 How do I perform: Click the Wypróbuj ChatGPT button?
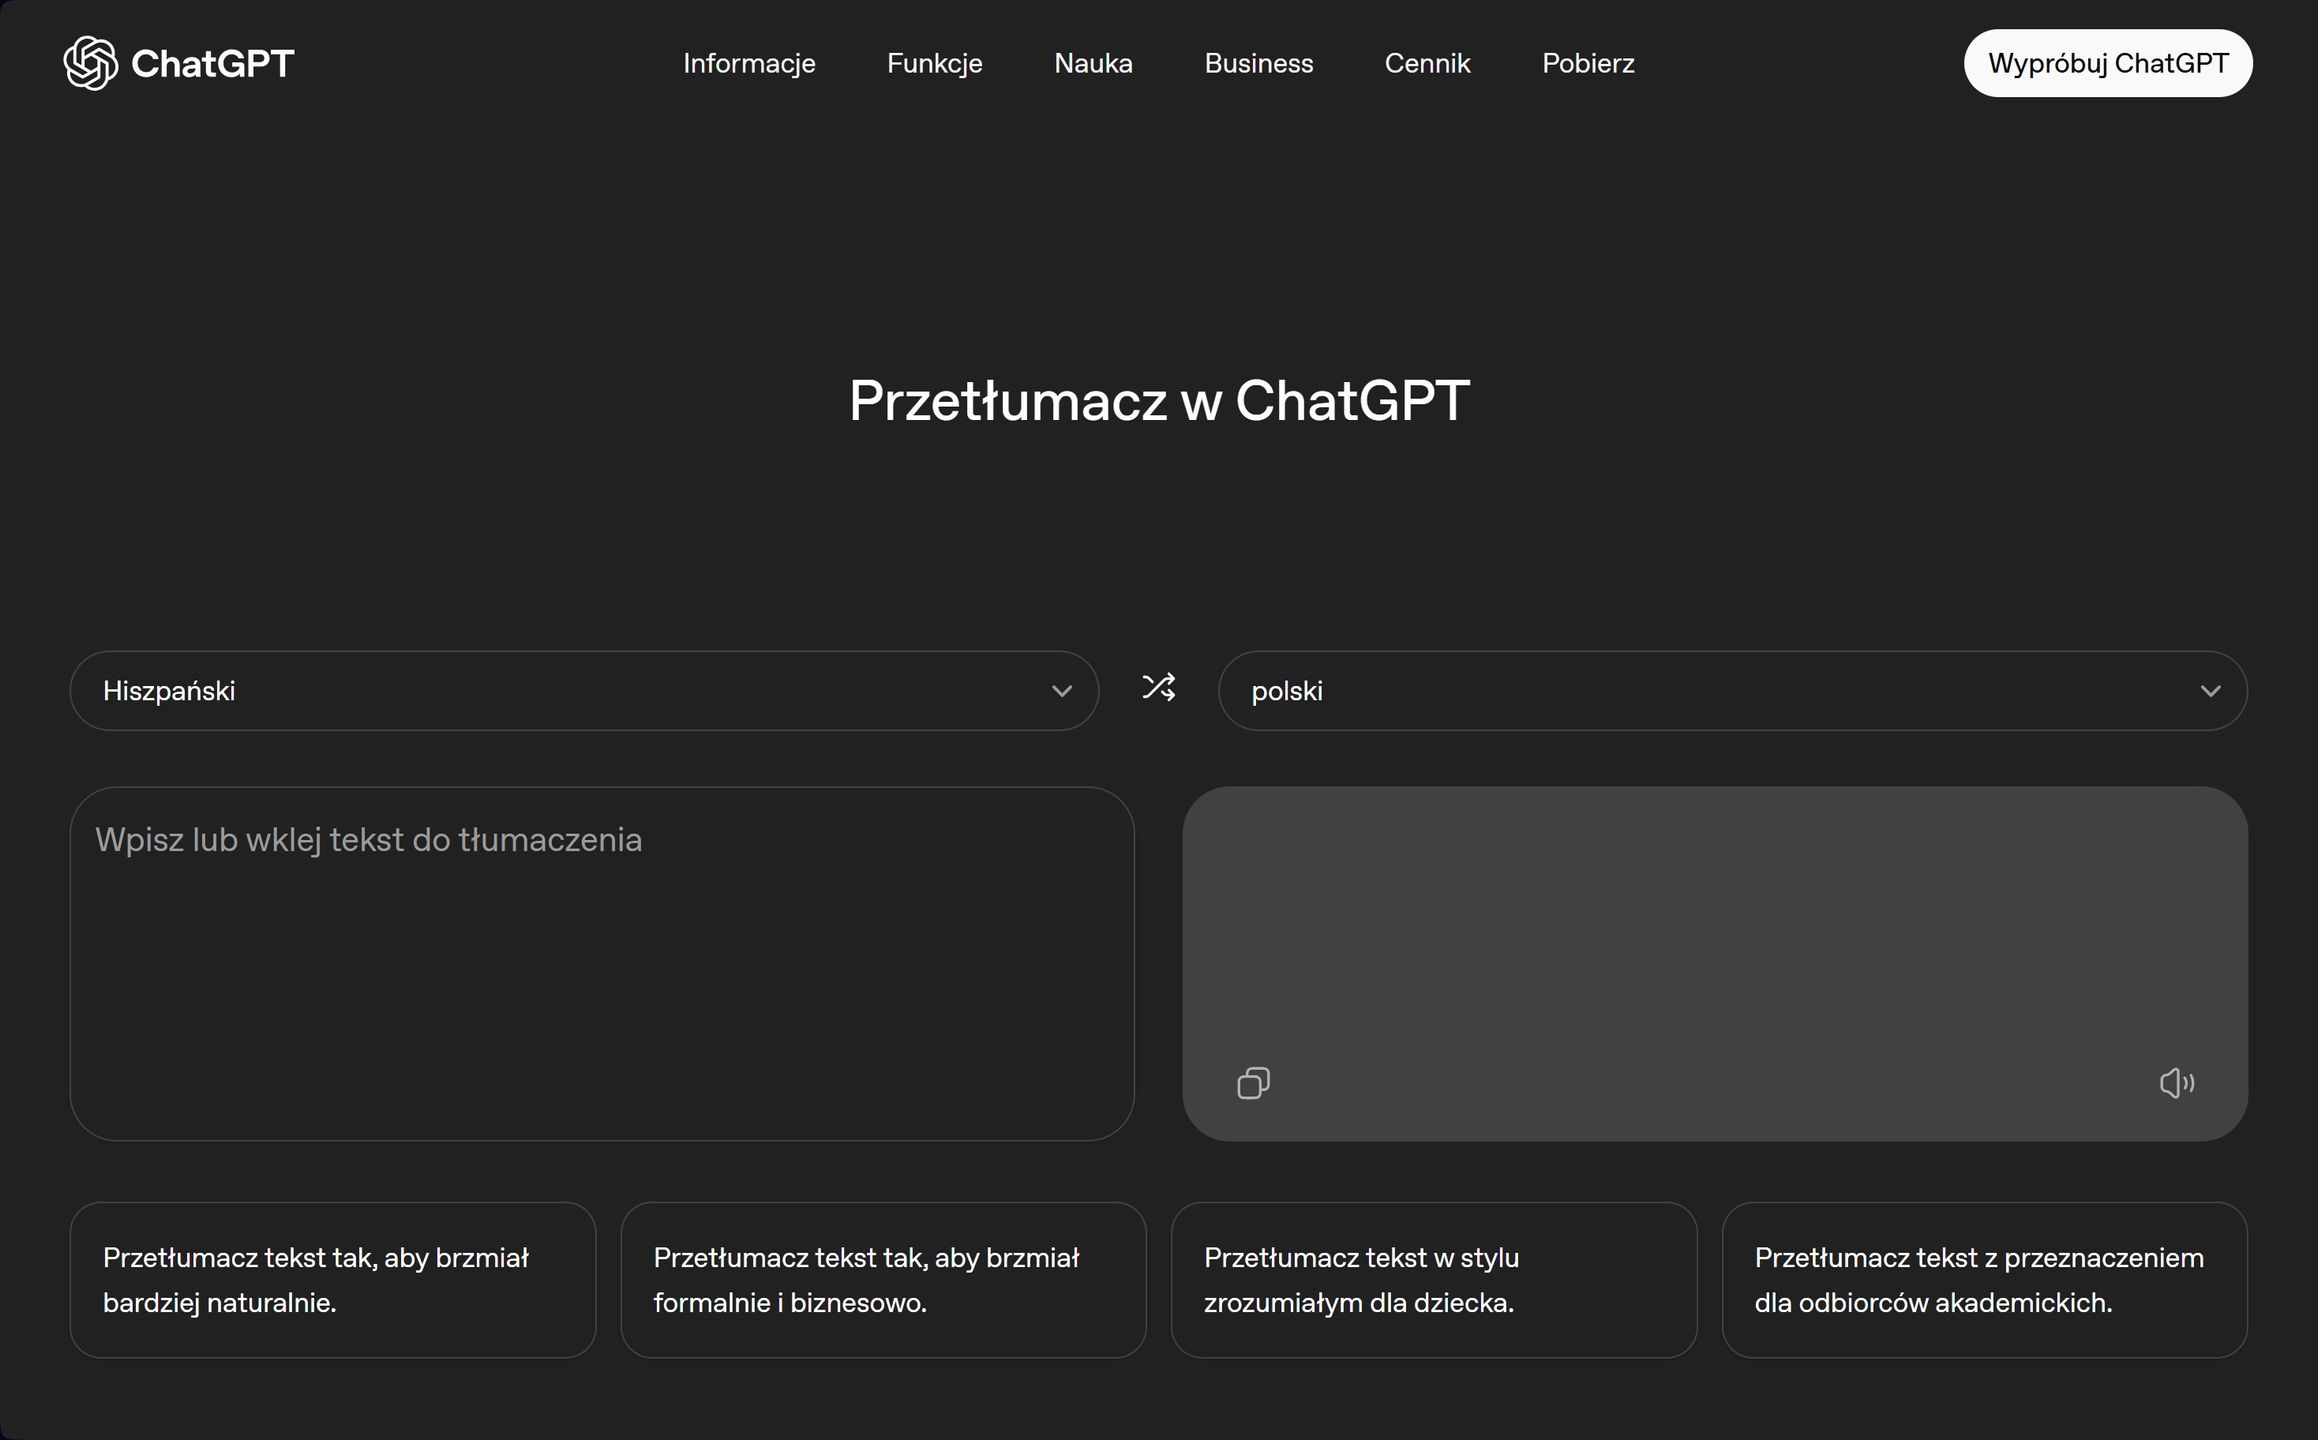click(2108, 63)
